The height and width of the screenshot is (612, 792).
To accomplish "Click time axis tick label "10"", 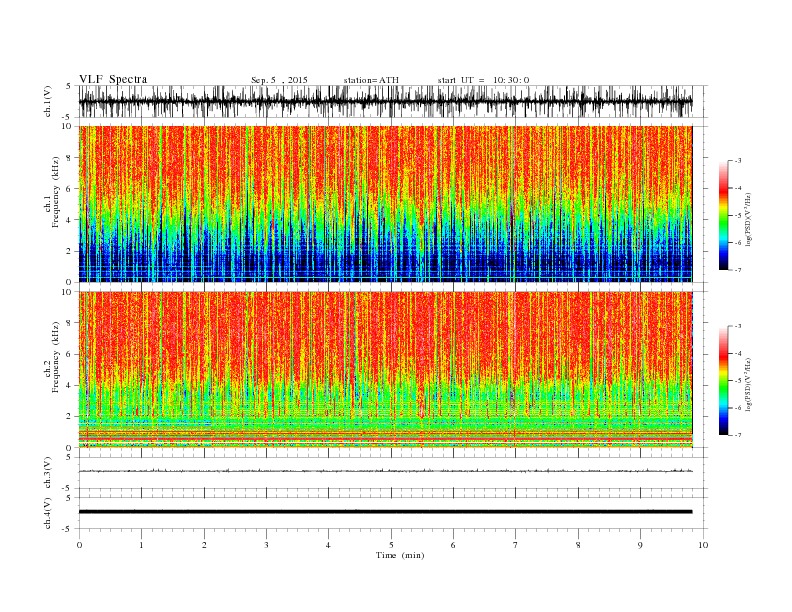I will pyautogui.click(x=703, y=545).
